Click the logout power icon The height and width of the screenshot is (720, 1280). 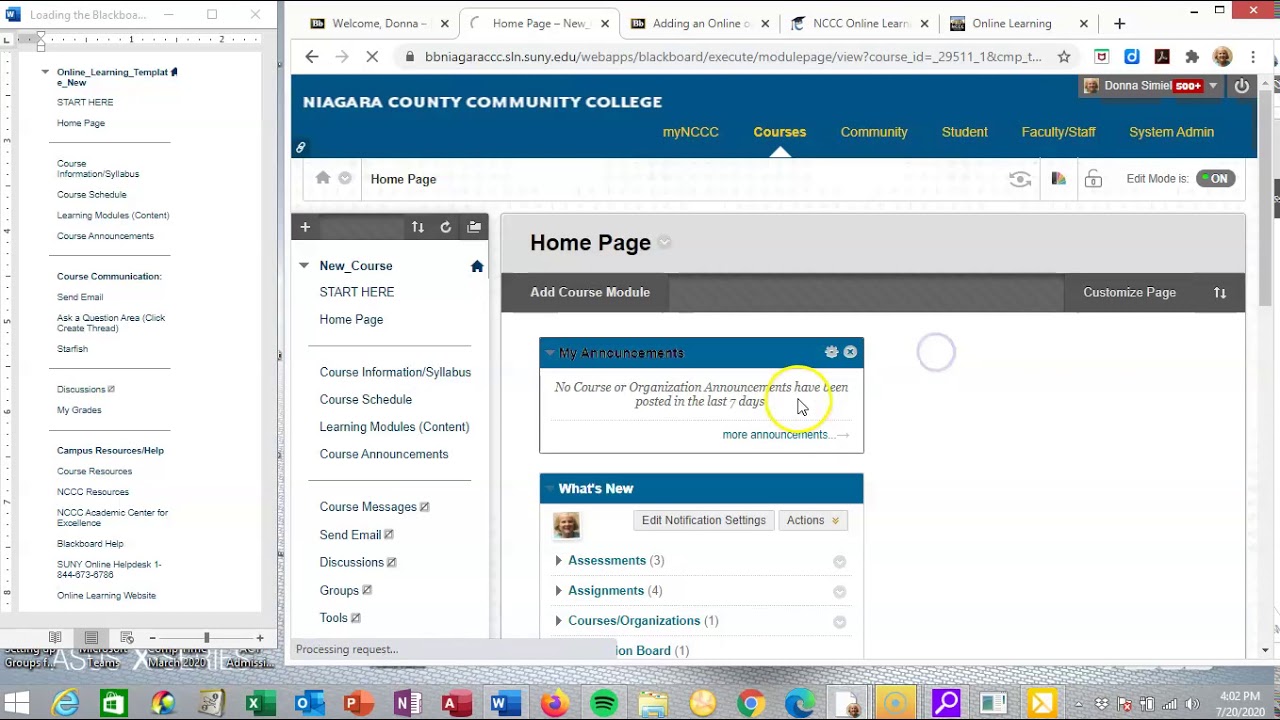pyautogui.click(x=1242, y=86)
